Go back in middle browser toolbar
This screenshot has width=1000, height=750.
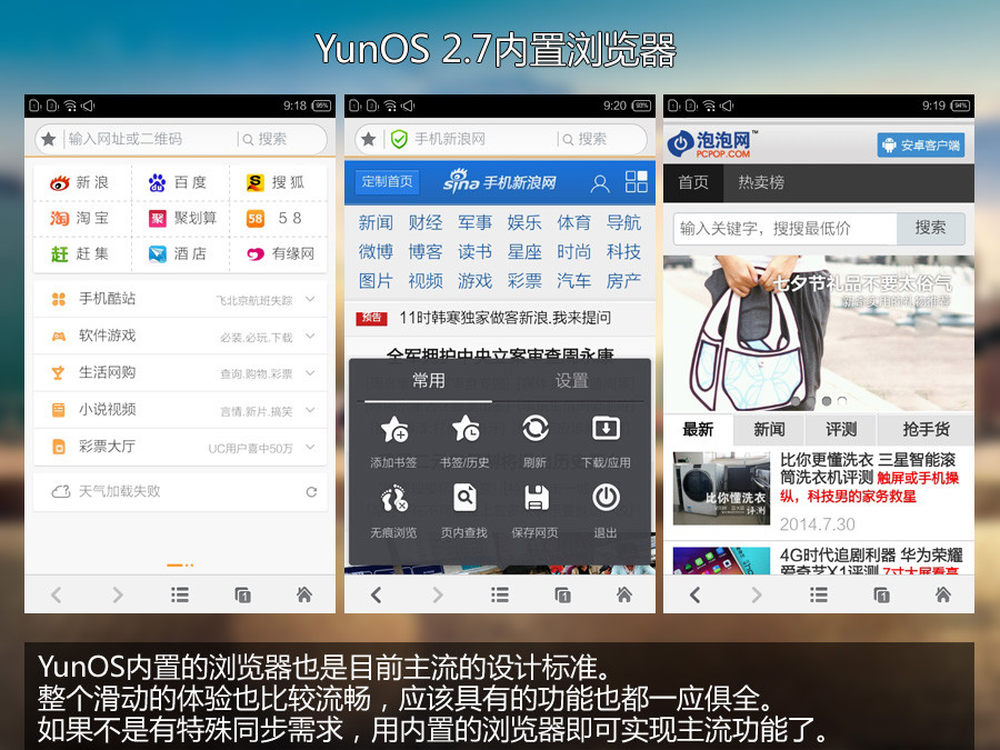coord(376,595)
